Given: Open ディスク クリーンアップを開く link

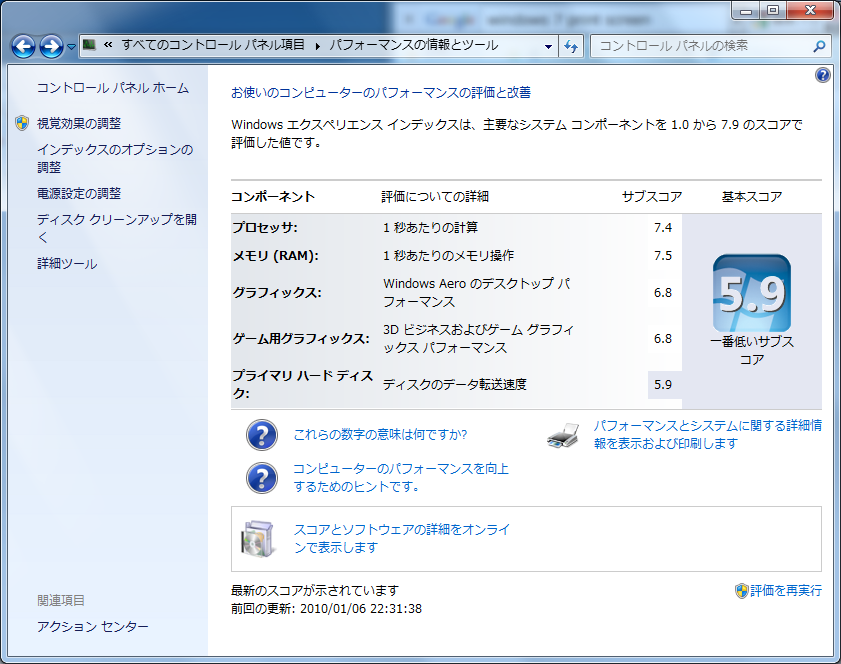Looking at the screenshot, I should tap(116, 228).
